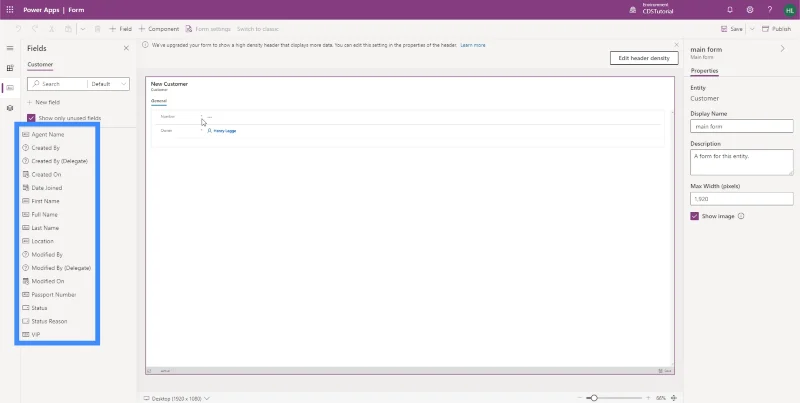Open the Save options dropdown arrow

[752, 29]
